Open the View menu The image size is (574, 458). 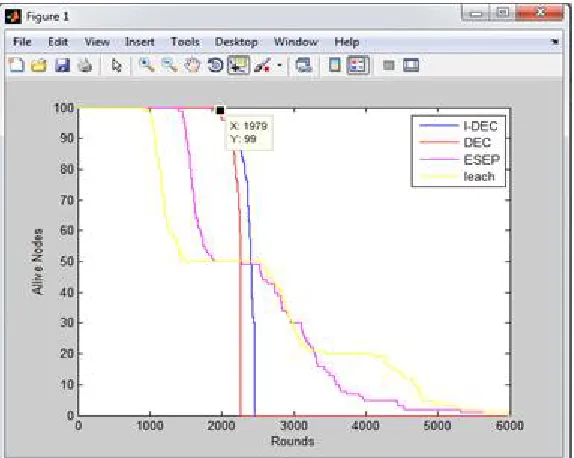[97, 42]
